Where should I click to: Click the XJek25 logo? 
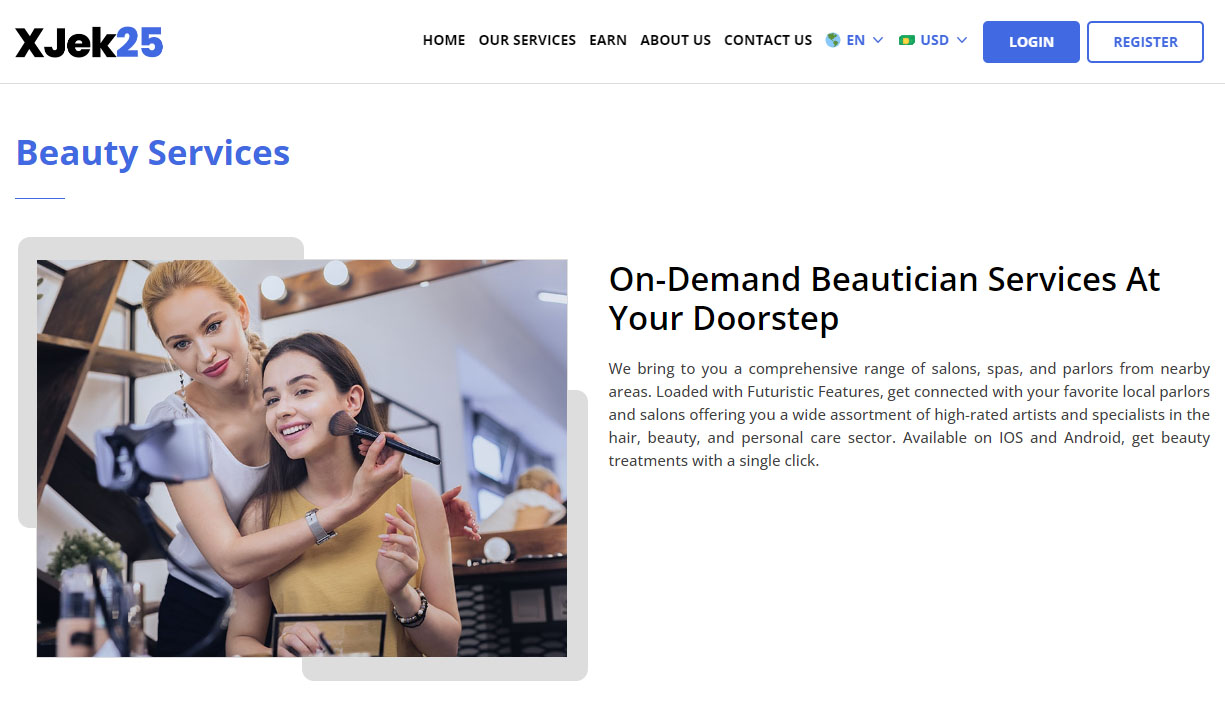pyautogui.click(x=89, y=41)
